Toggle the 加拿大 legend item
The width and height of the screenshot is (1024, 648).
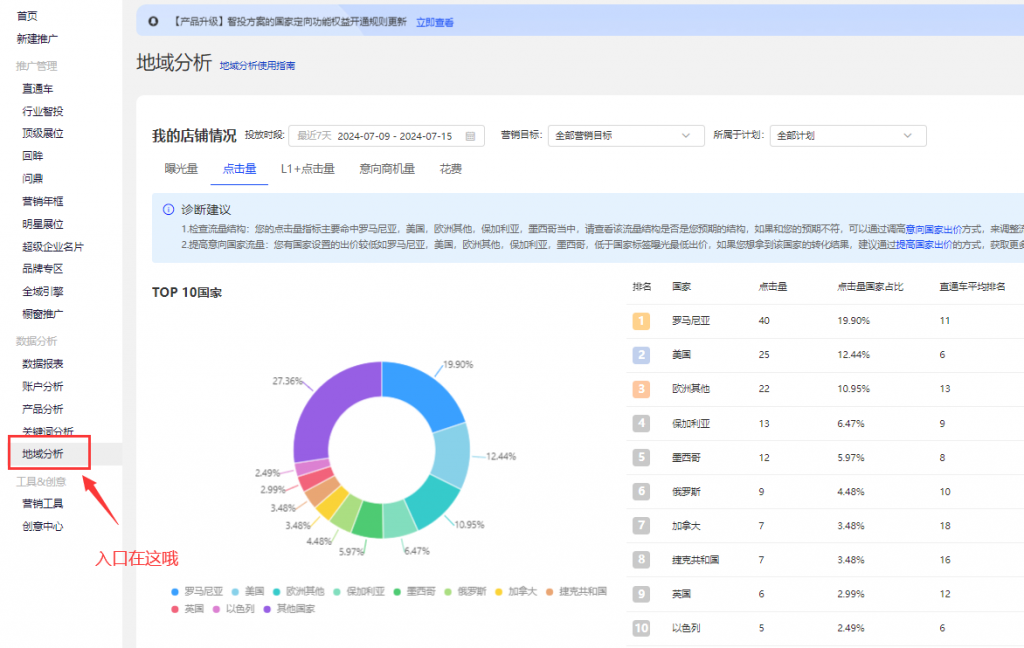(x=516, y=591)
